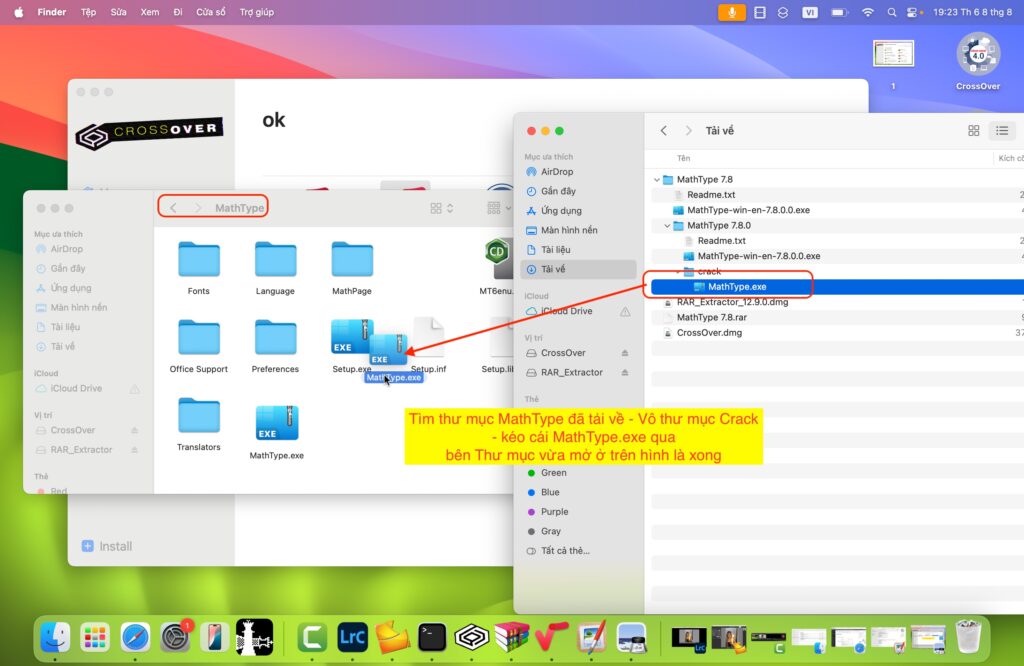
Task: Collapse the MathType 7.8 folder tree
Action: (x=657, y=180)
